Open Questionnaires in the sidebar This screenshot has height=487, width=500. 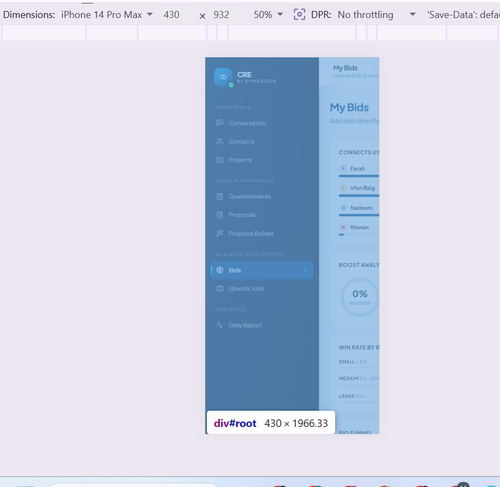(x=262, y=196)
